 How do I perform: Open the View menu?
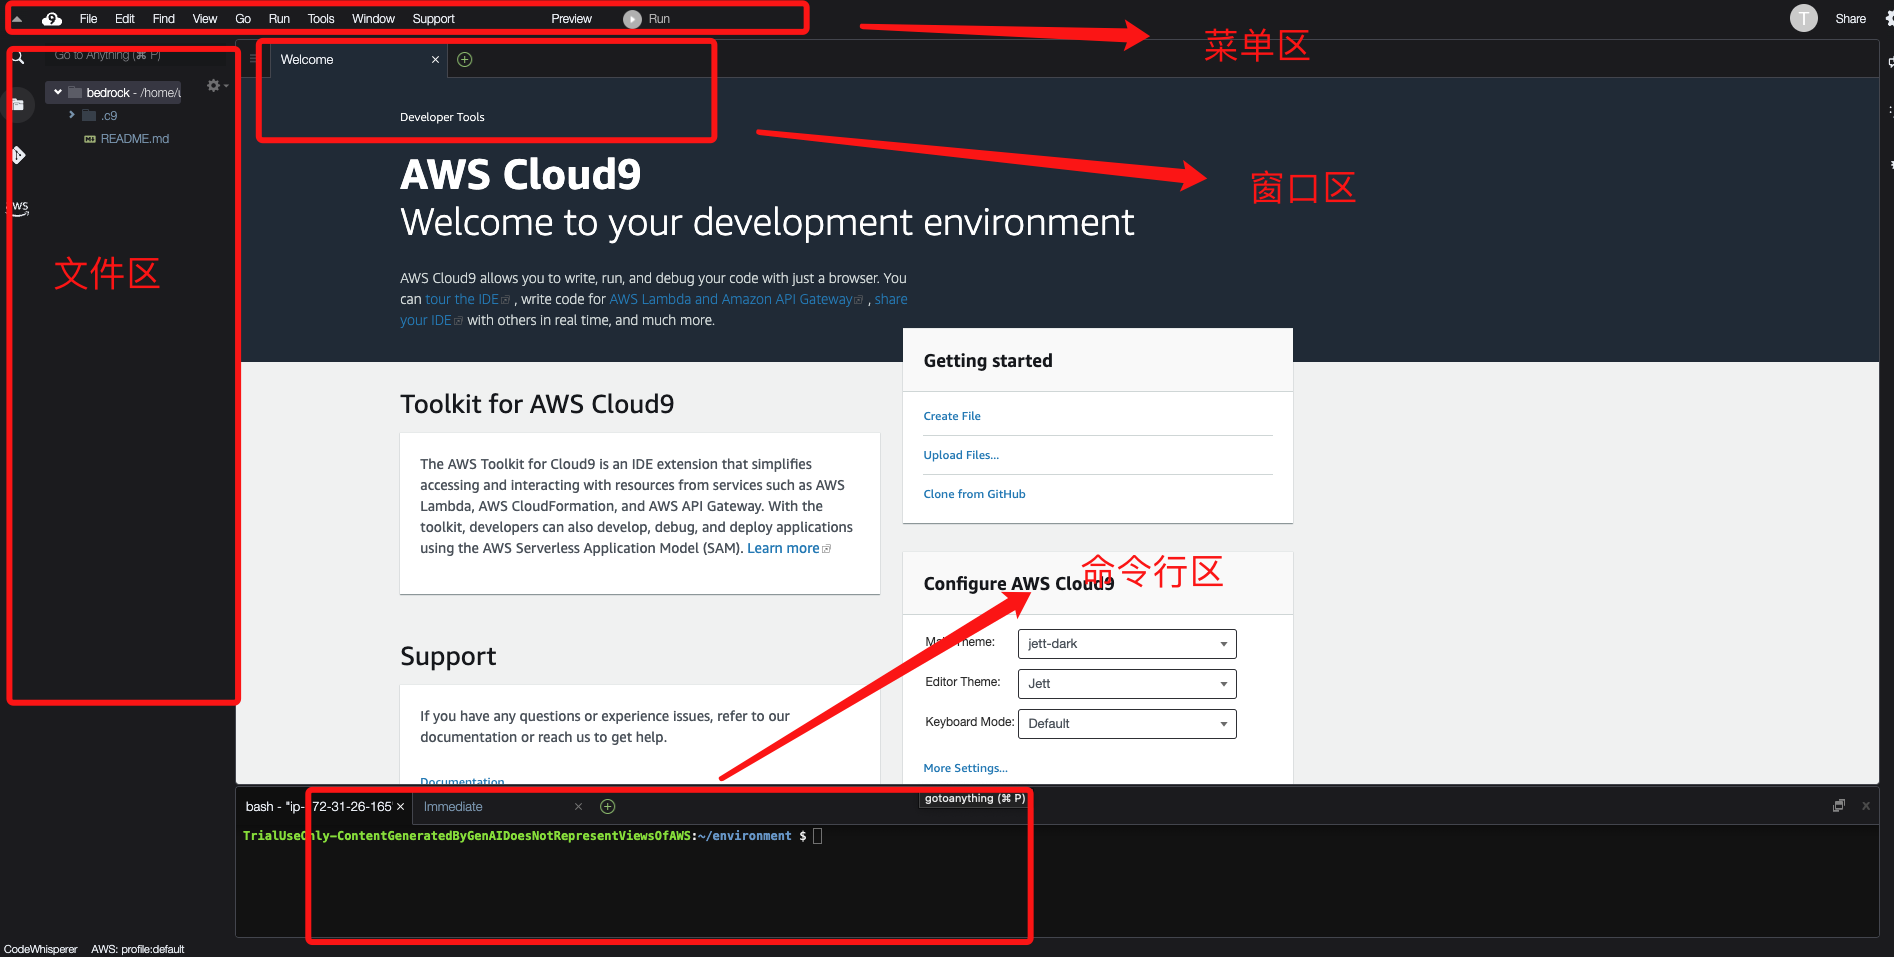(x=205, y=19)
